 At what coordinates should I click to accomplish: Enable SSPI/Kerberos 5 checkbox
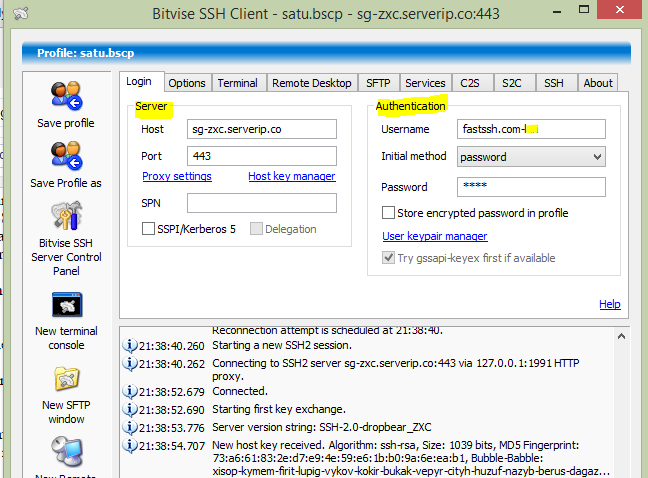coord(148,228)
